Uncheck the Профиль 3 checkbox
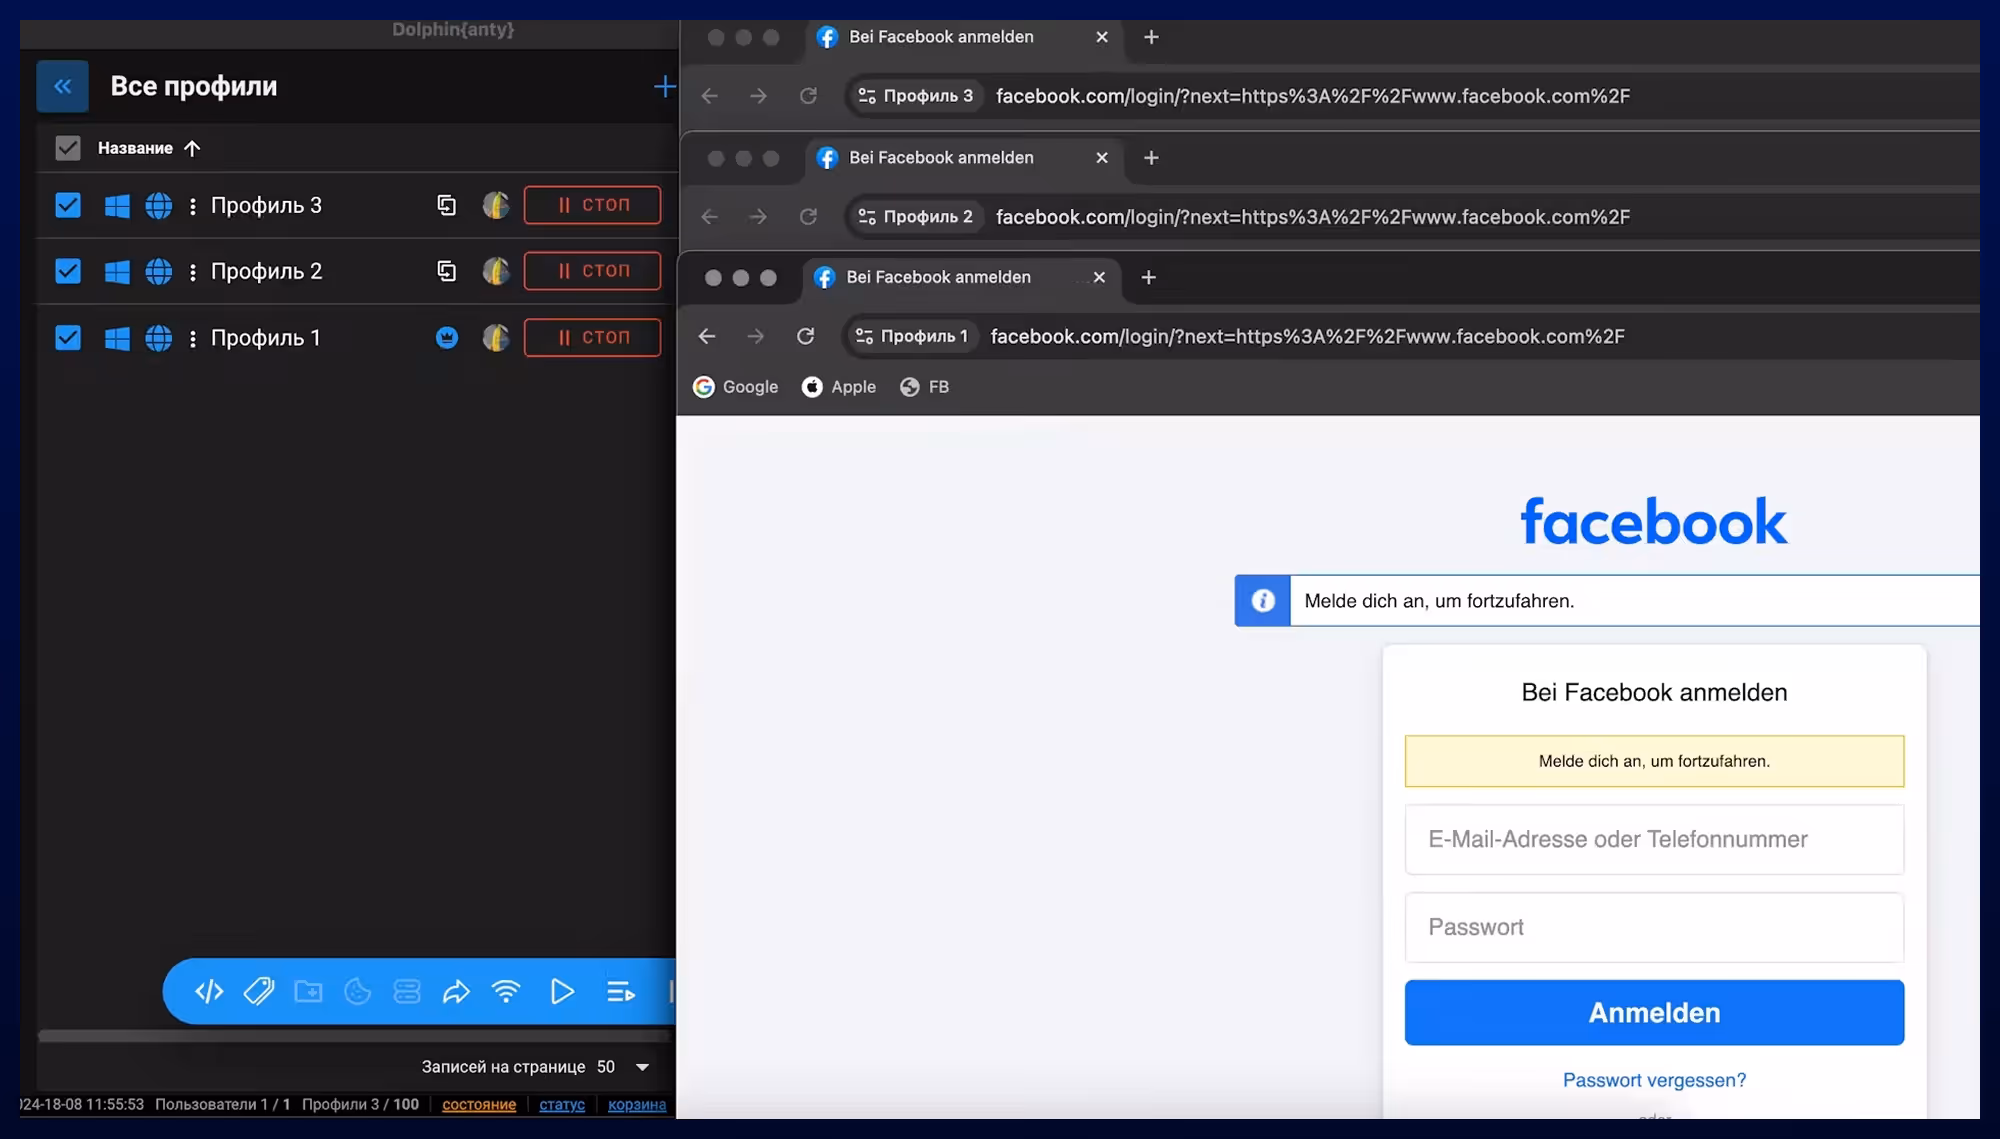This screenshot has width=2000, height=1139. [68, 205]
